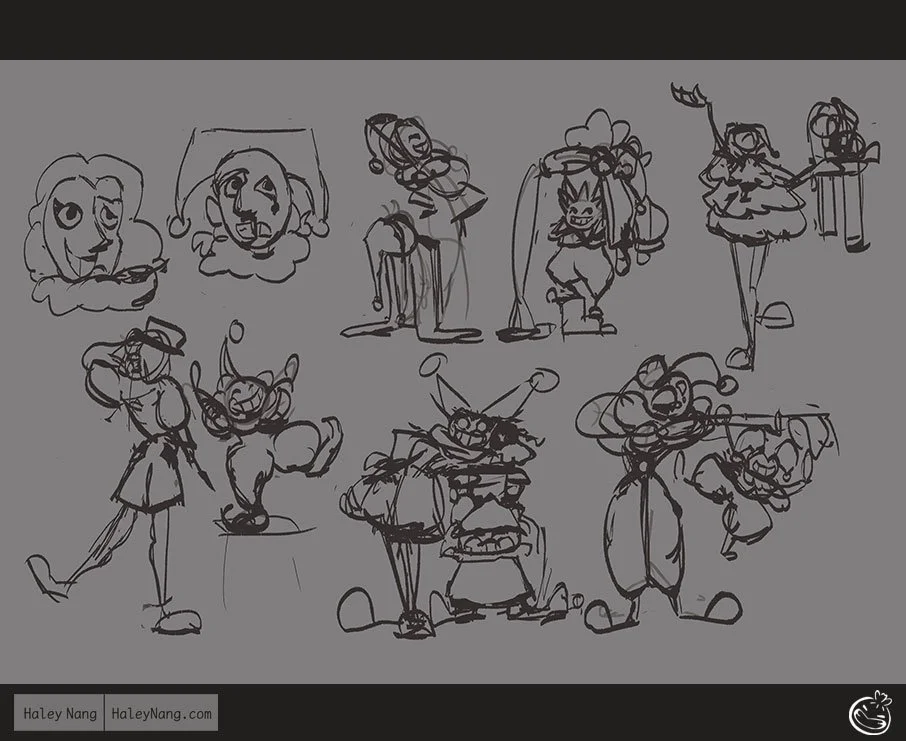Open the HaleyNang.com website link
The height and width of the screenshot is (741, 906).
163,714
